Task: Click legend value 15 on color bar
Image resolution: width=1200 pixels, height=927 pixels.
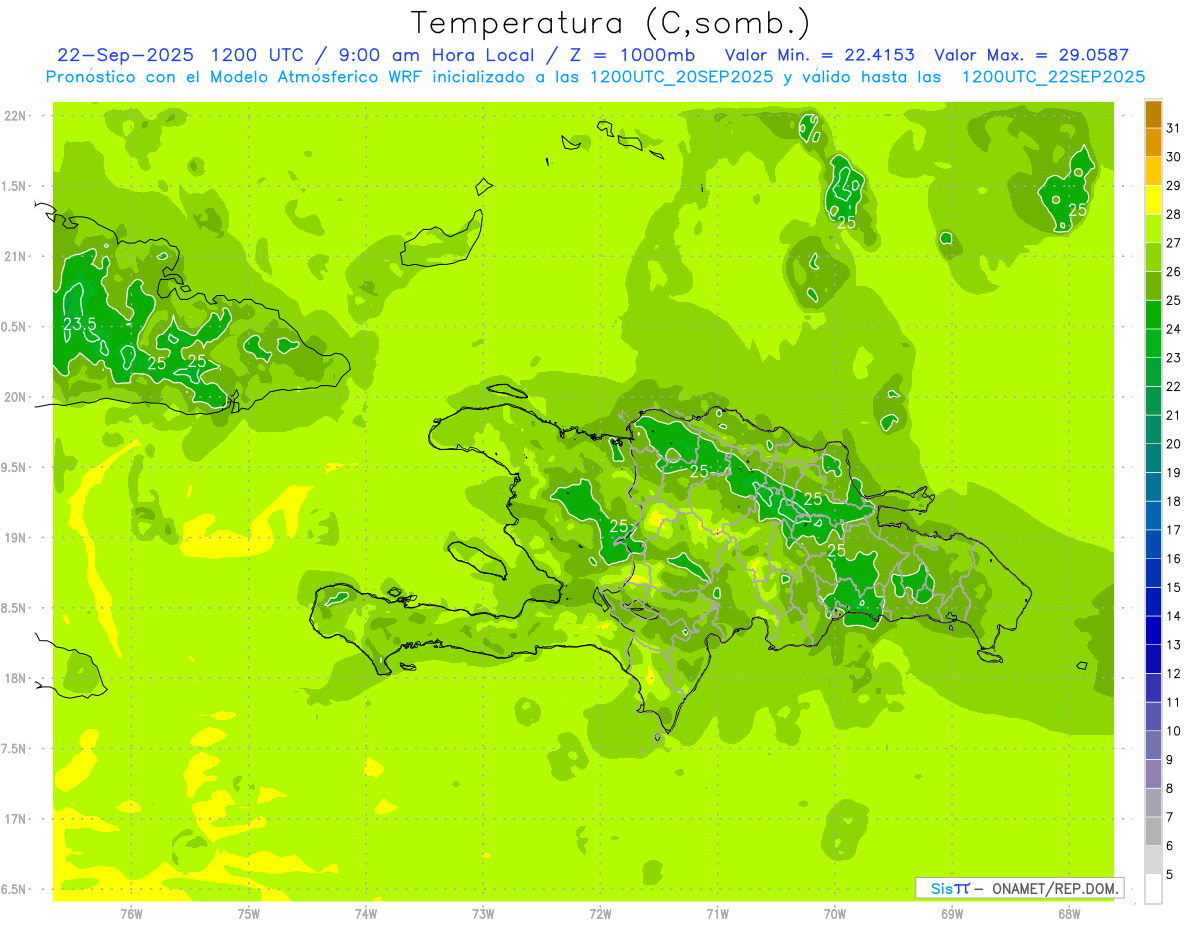Action: click(x=1173, y=587)
